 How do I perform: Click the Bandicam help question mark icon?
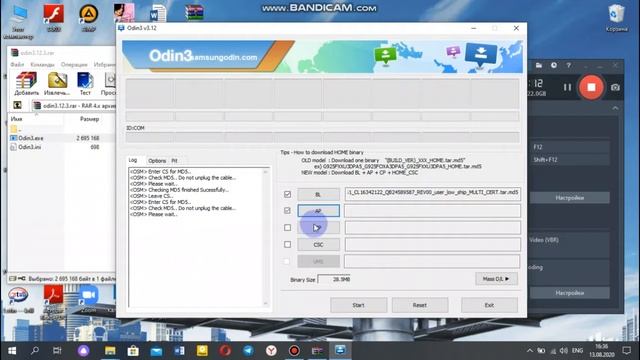click(568, 65)
